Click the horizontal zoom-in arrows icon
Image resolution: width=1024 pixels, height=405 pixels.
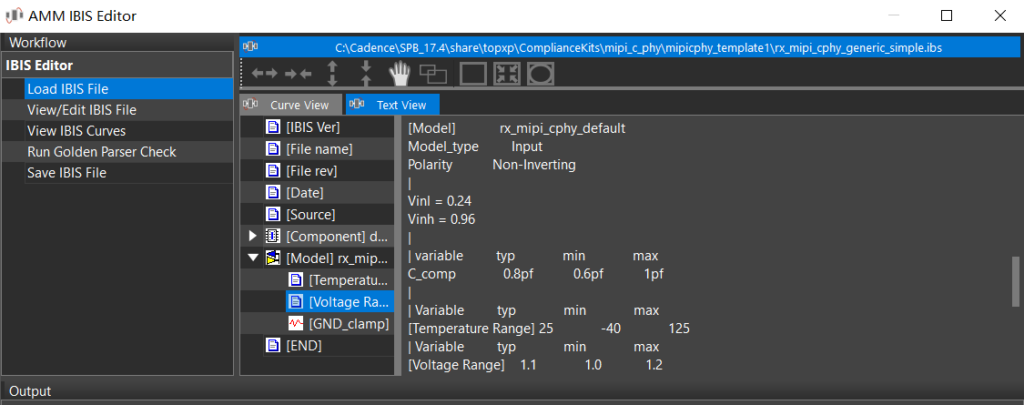click(298, 73)
